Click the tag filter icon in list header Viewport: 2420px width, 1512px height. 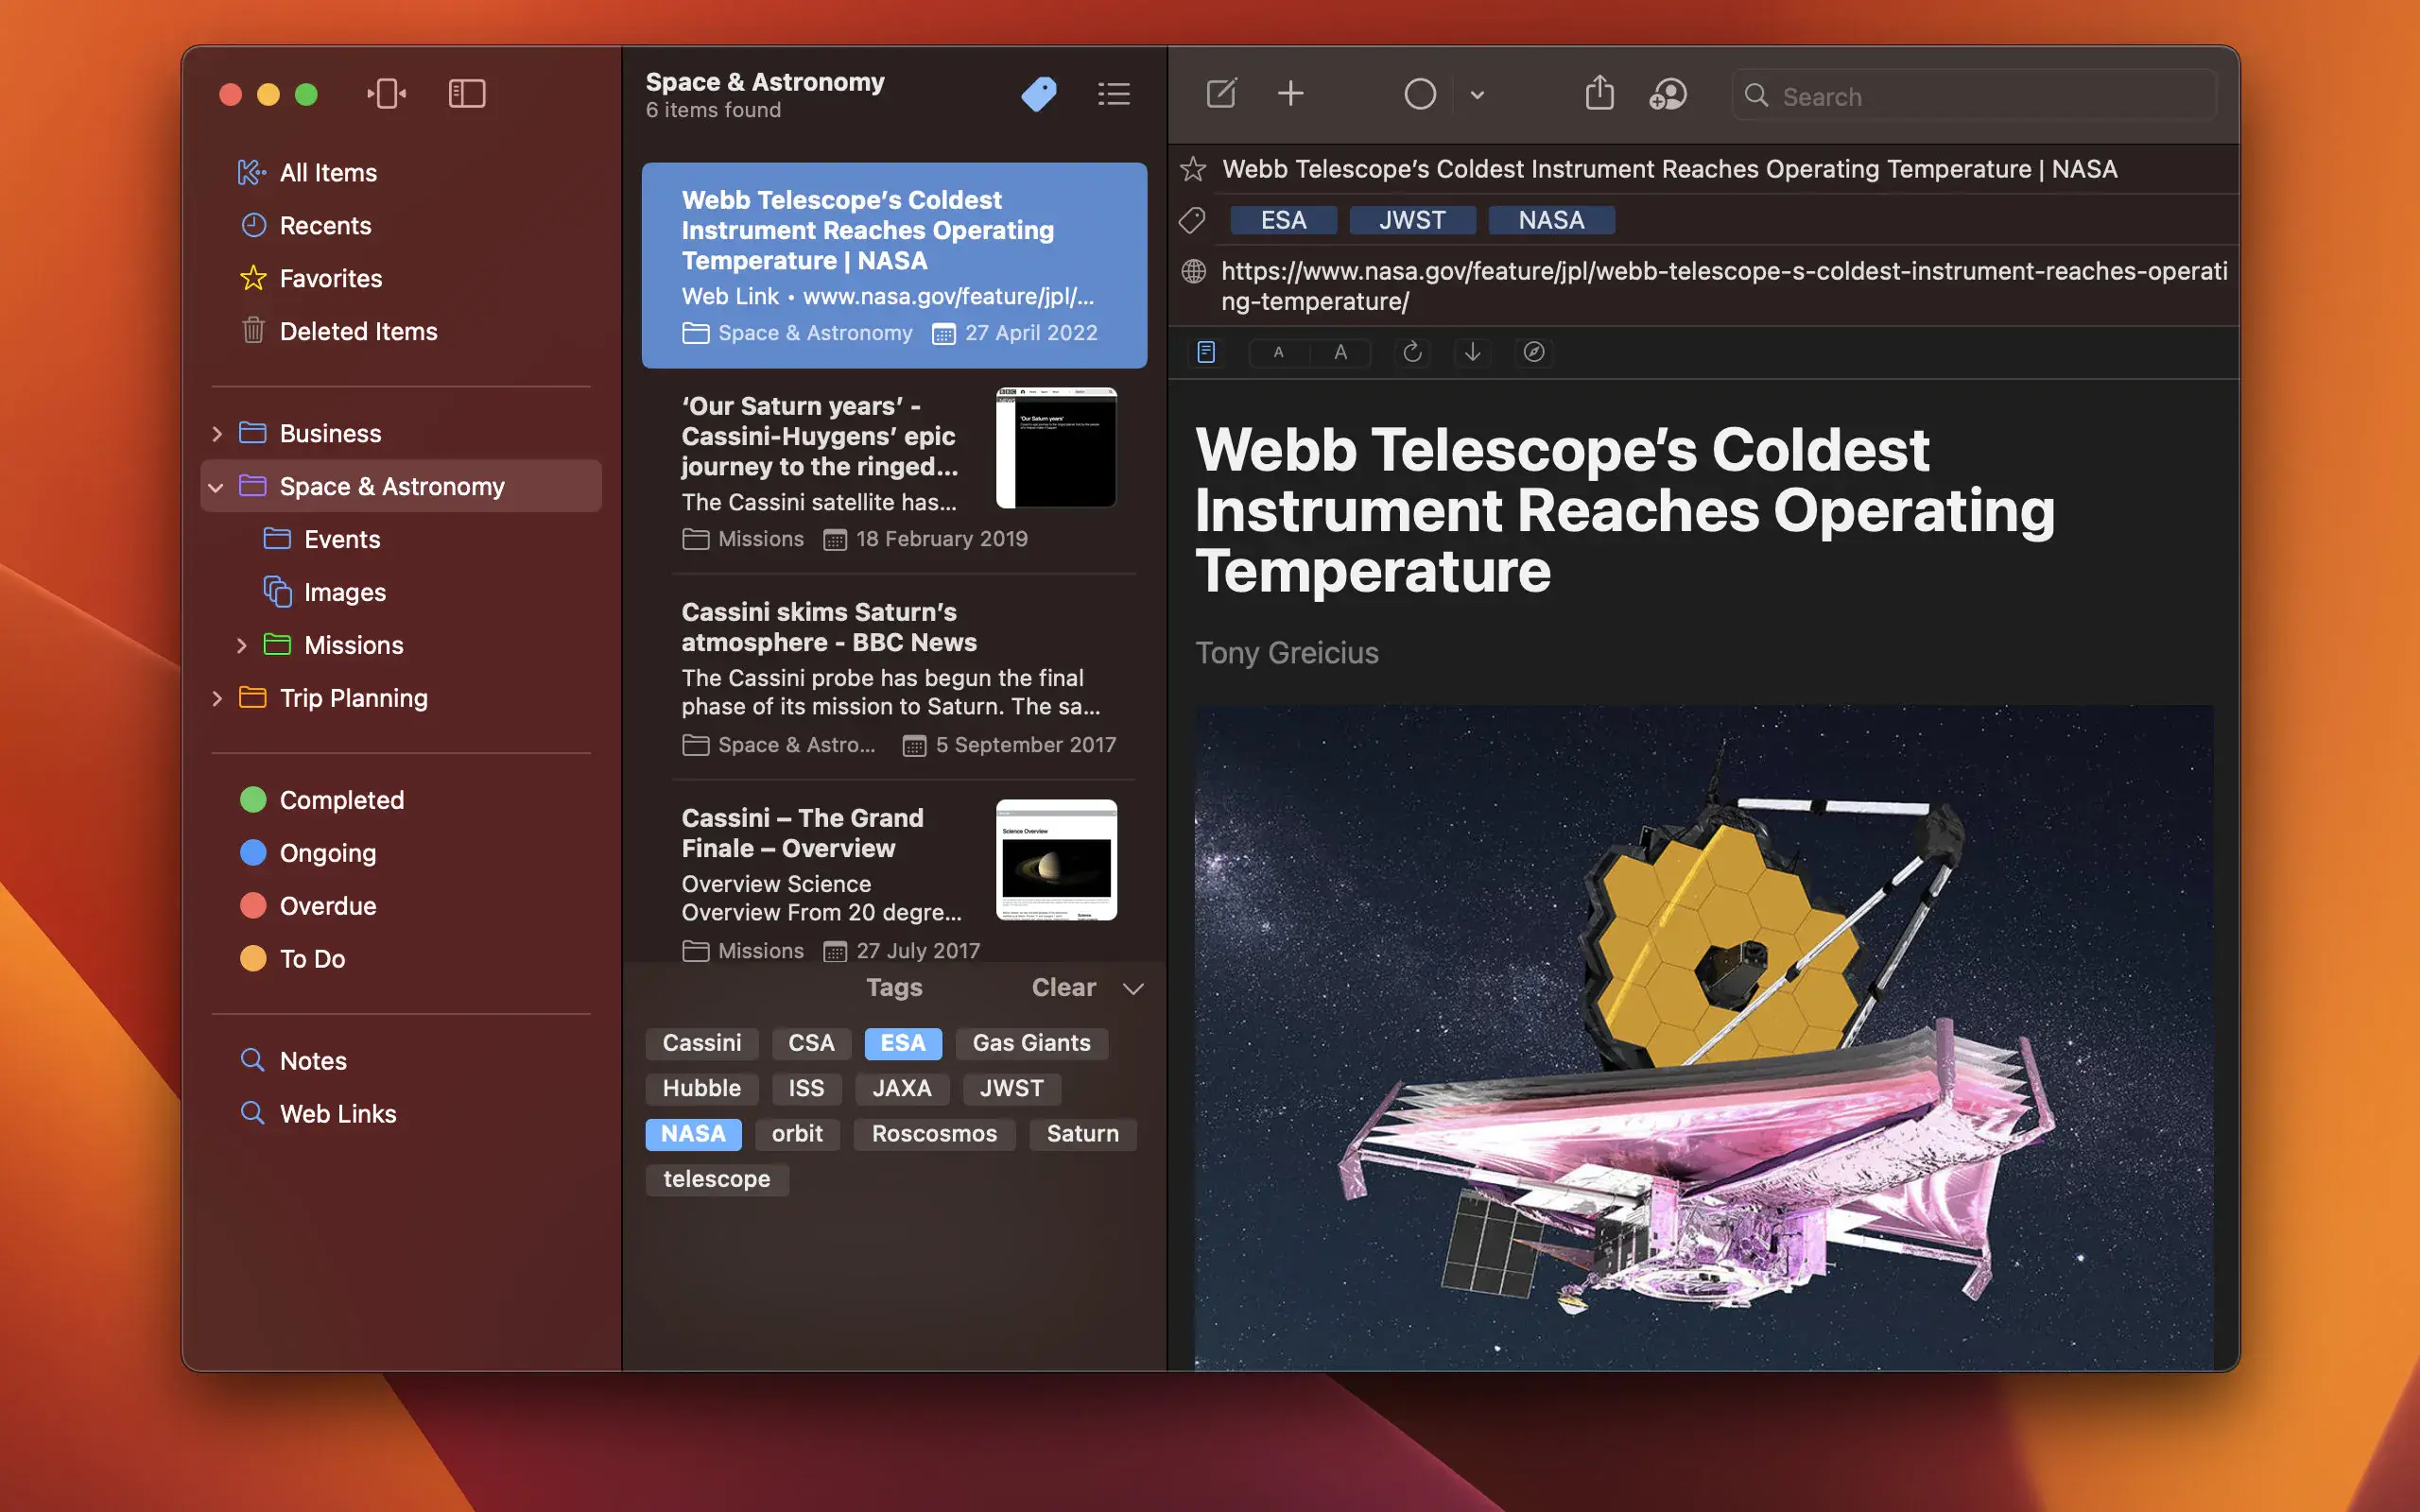[x=1039, y=94]
